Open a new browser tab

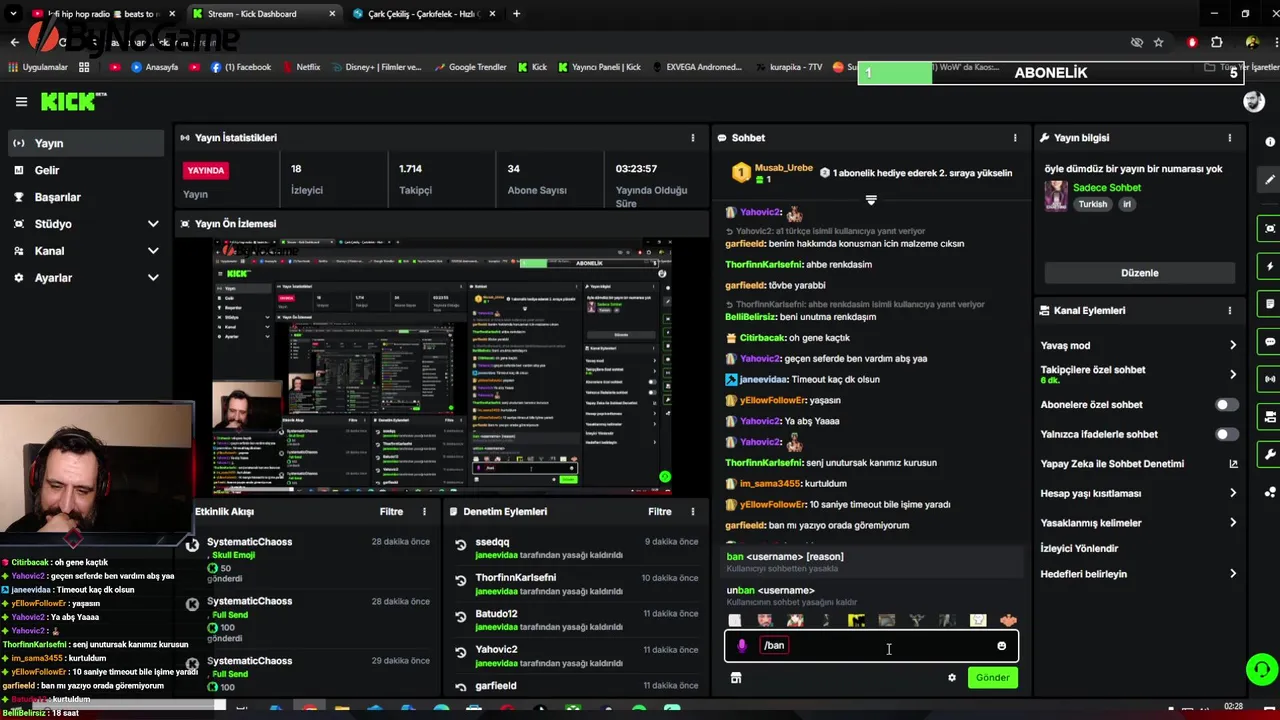coord(516,14)
